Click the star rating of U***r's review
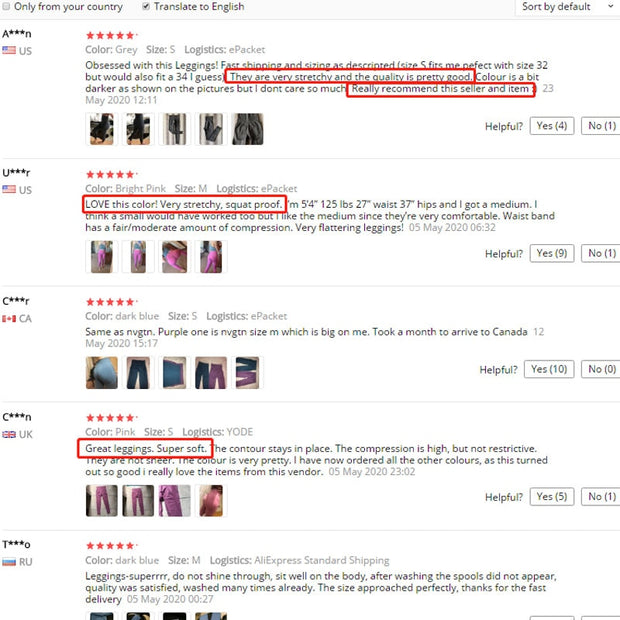Screen dimensions: 620x620 click(x=112, y=174)
